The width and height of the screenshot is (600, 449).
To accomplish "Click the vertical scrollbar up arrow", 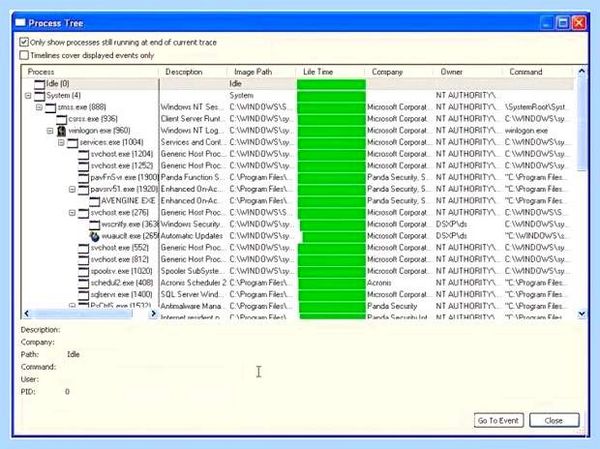I will [x=582, y=71].
